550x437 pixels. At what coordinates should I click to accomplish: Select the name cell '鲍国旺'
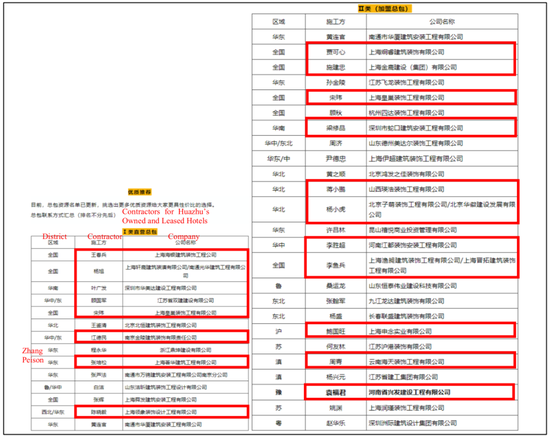click(336, 331)
